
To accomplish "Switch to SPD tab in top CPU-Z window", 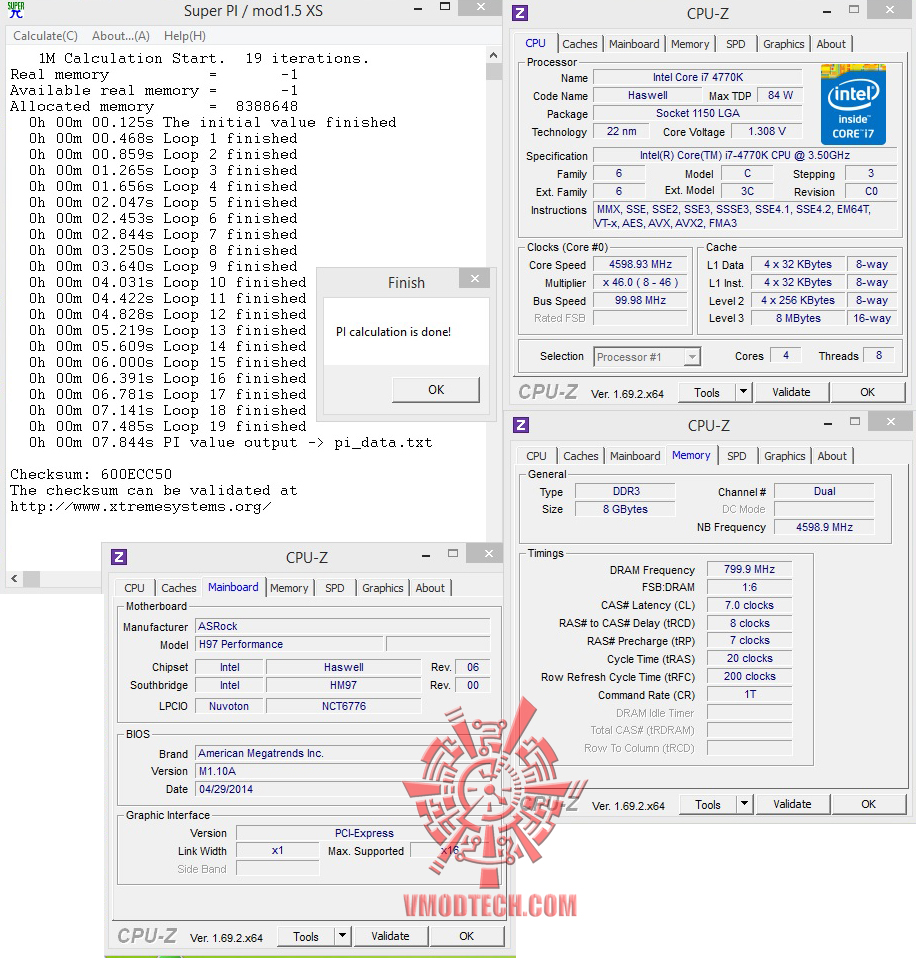I will (x=736, y=44).
